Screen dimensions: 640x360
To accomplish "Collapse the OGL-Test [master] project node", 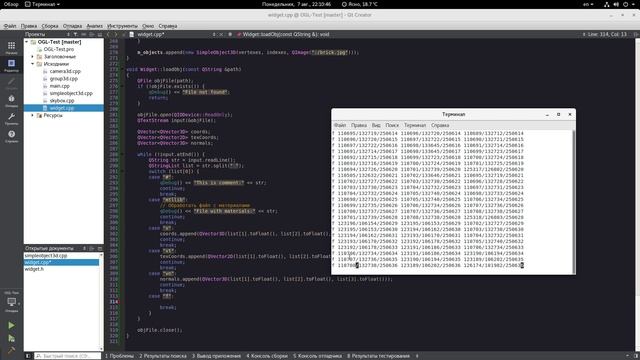I will tap(27, 42).
